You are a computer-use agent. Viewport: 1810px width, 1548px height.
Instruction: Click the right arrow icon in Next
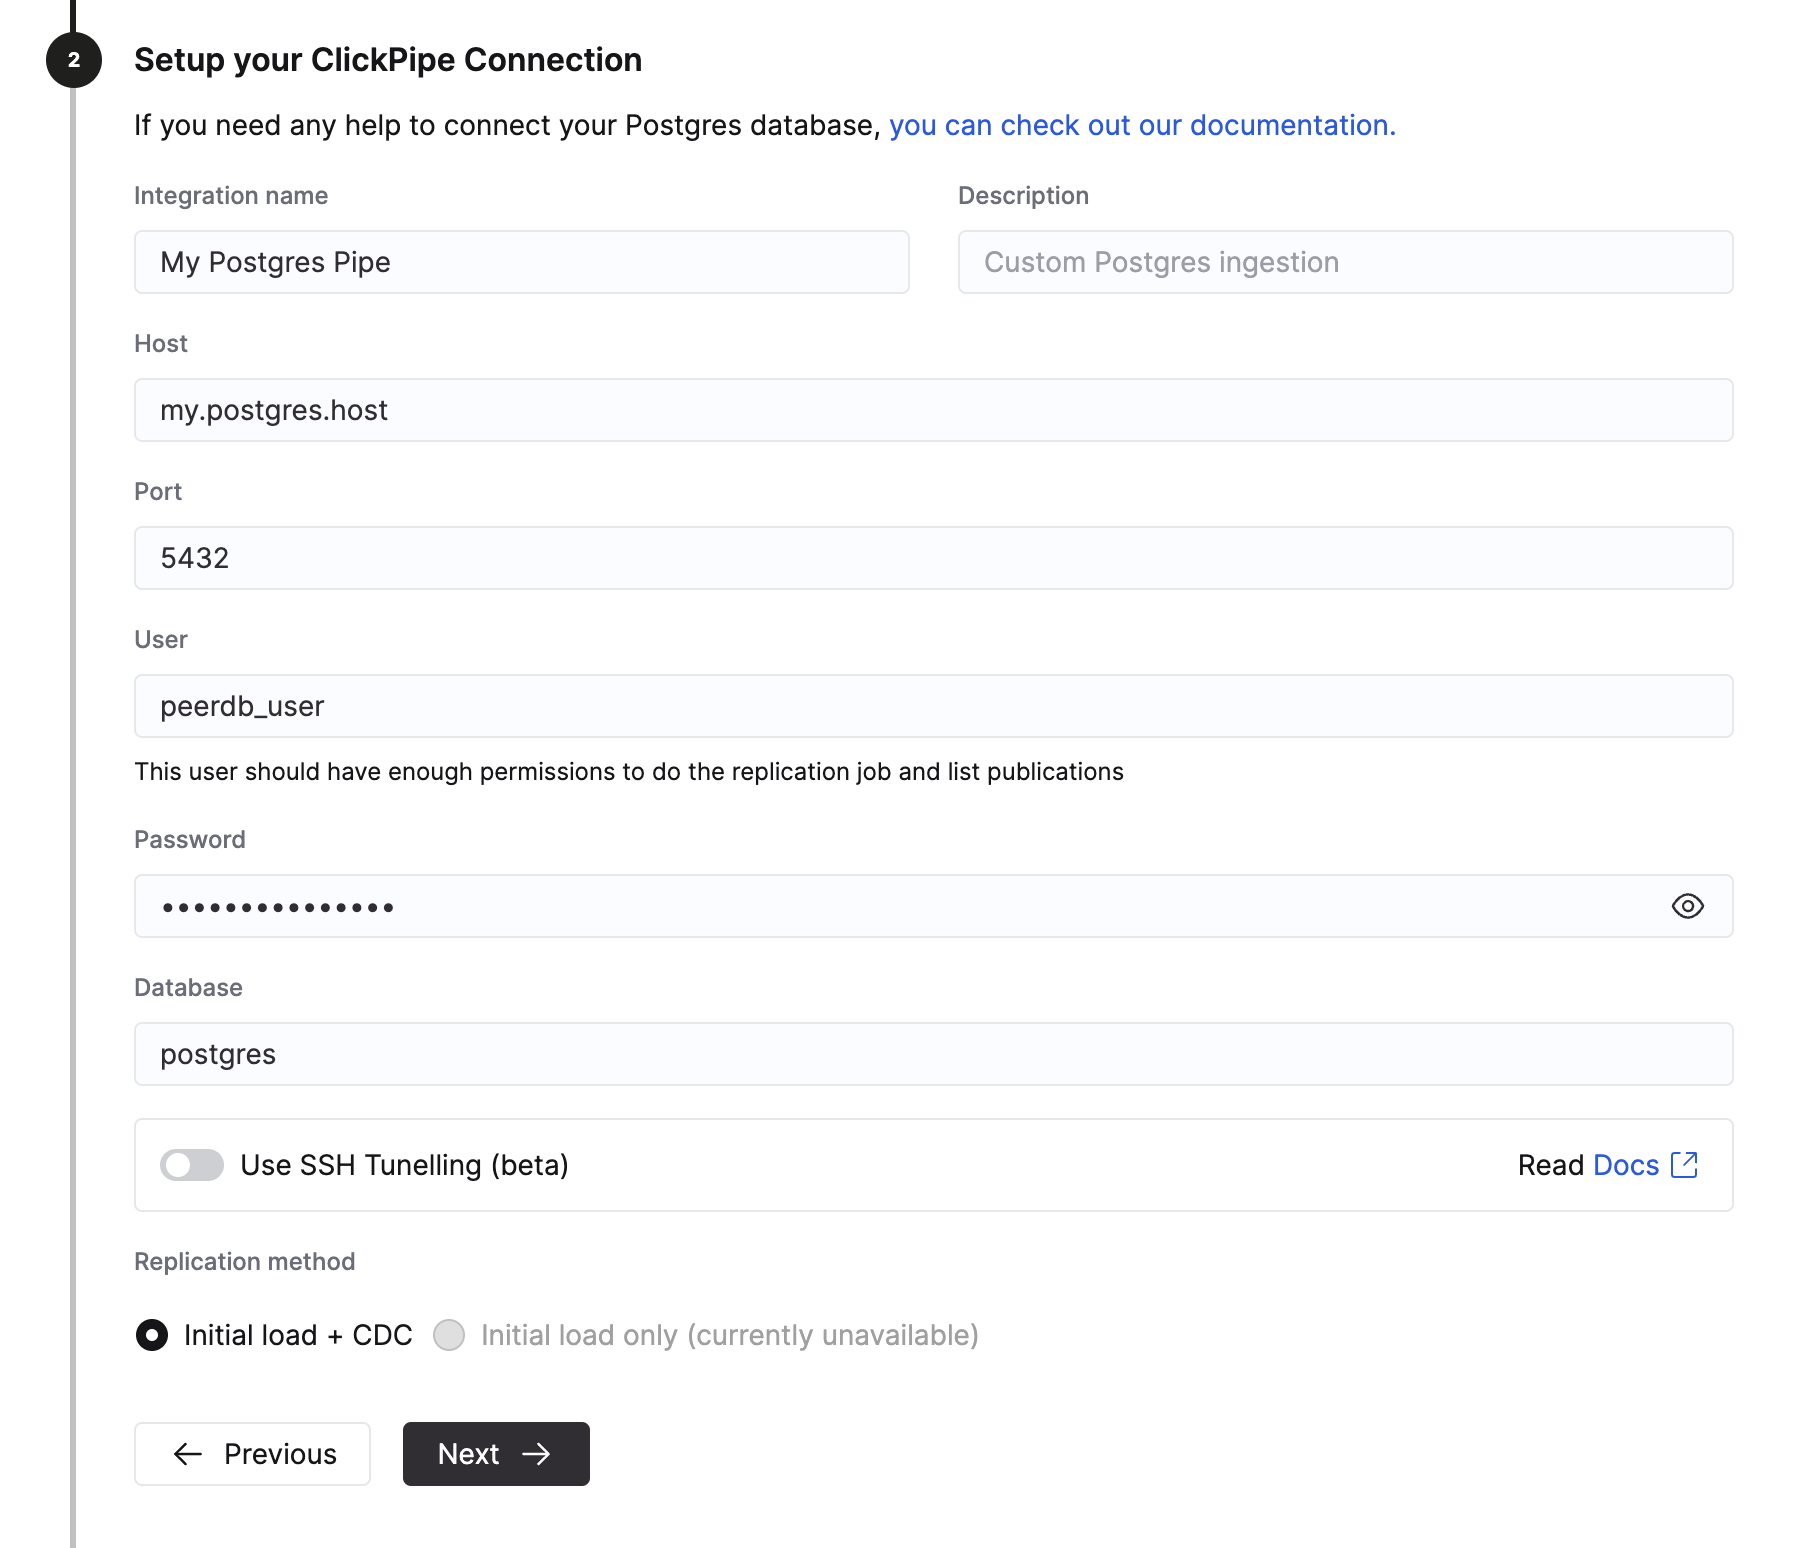tap(537, 1454)
